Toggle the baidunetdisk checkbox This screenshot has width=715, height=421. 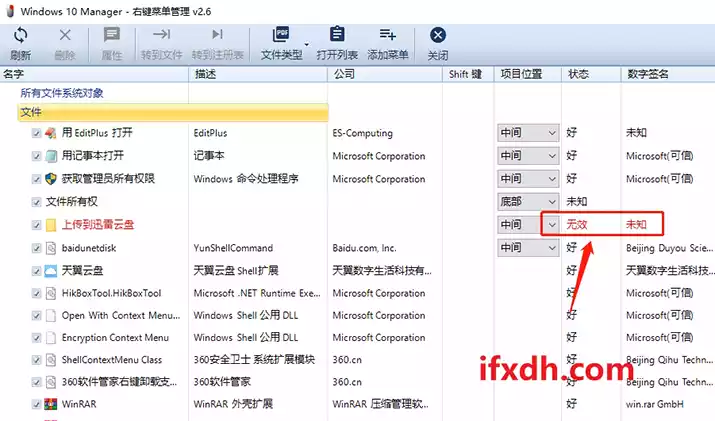coord(36,248)
